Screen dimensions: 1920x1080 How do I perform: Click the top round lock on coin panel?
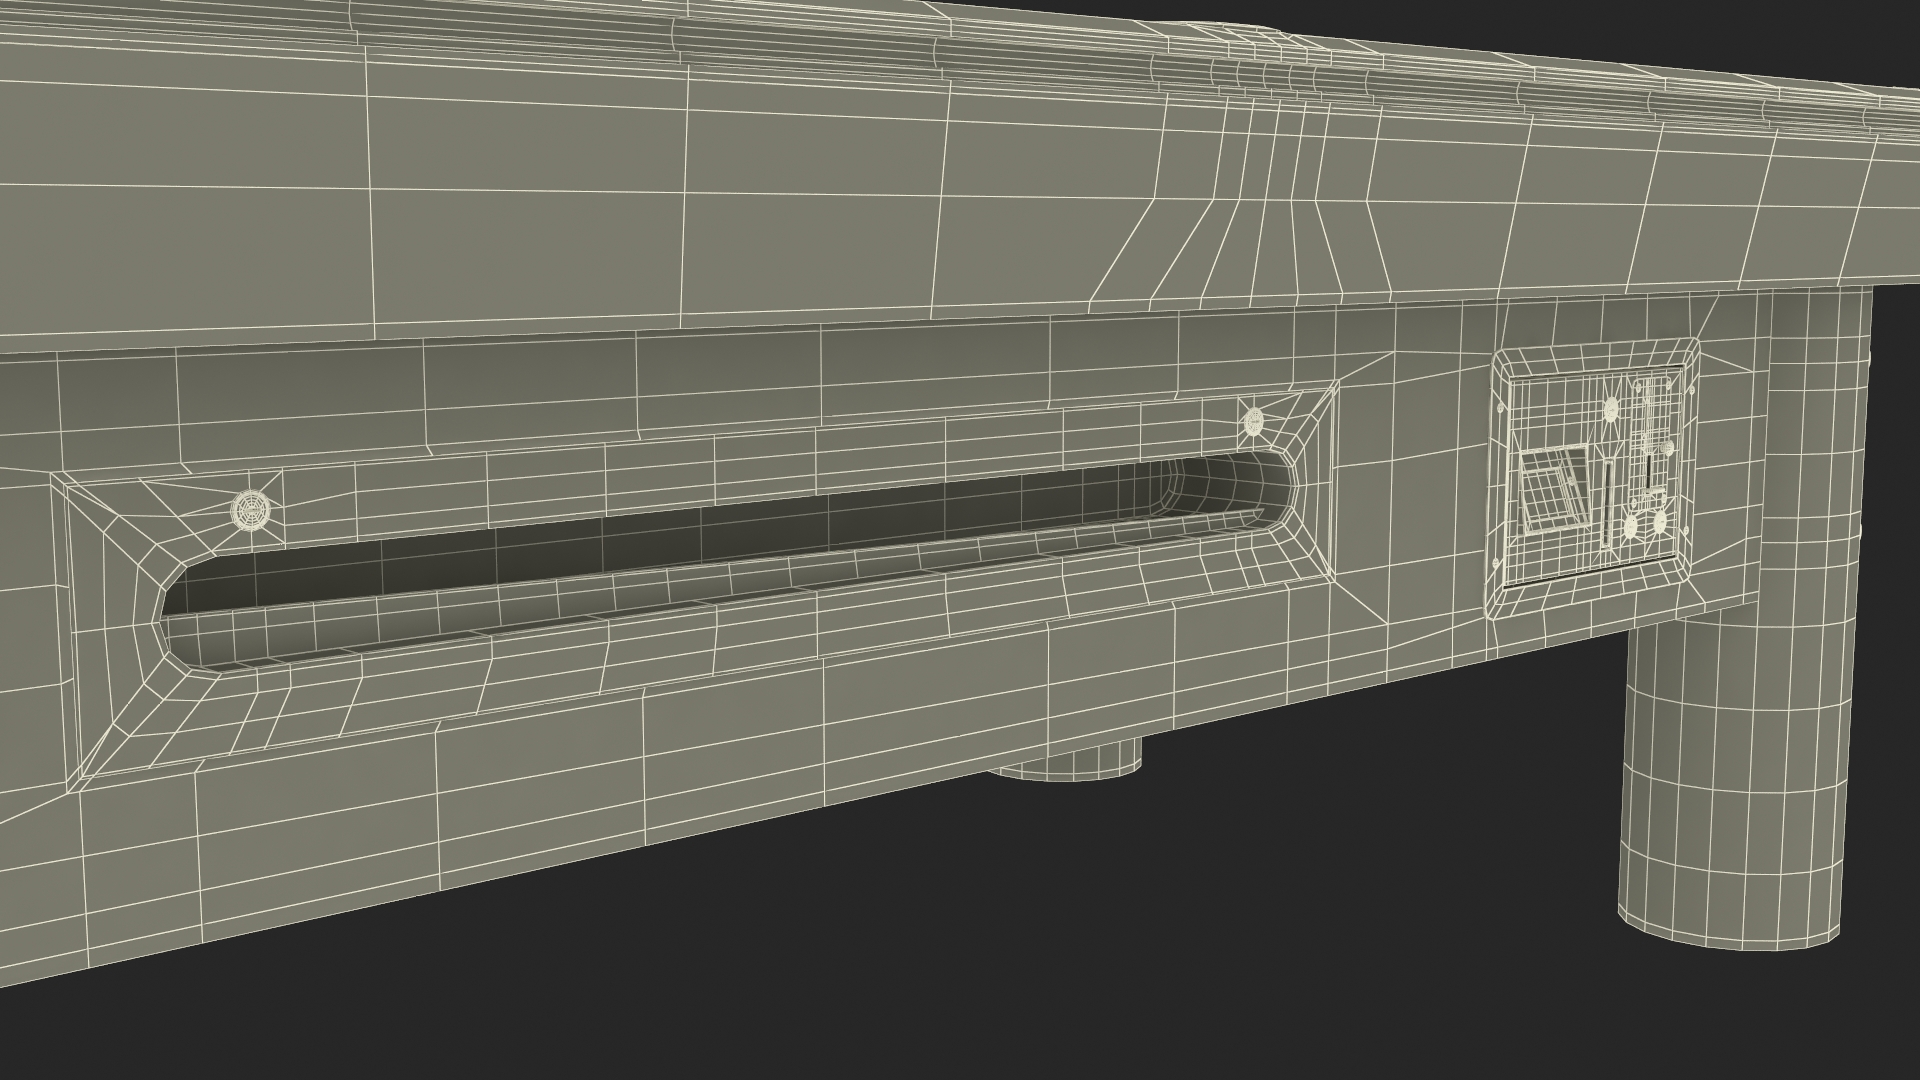1611,409
